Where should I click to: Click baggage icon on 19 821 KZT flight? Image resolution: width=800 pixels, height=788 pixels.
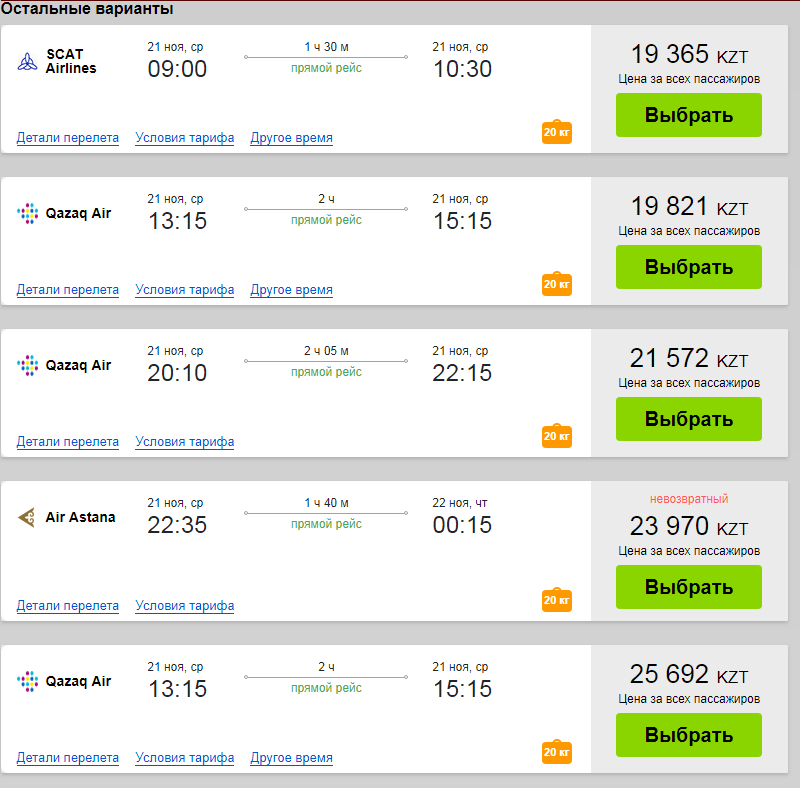point(557,283)
